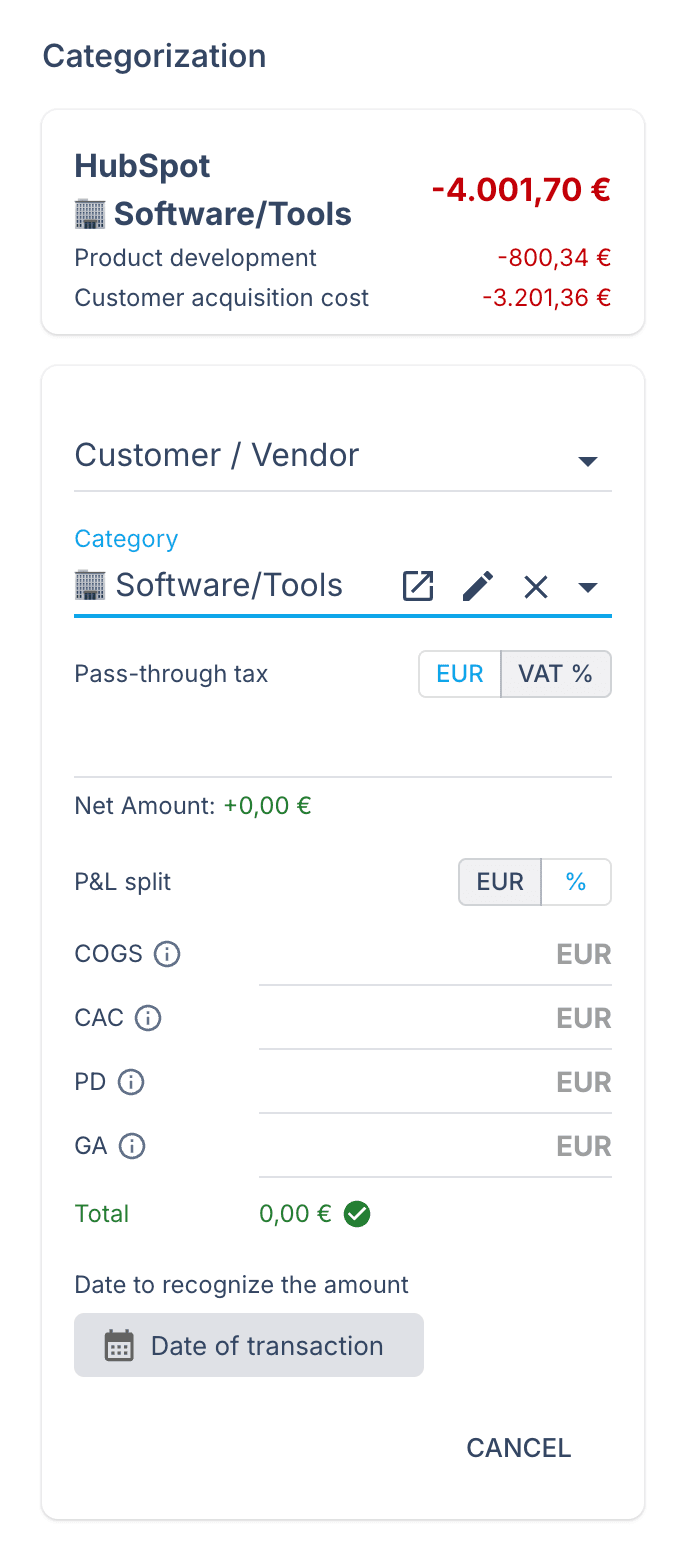Set P&L split to percent mode

click(576, 882)
